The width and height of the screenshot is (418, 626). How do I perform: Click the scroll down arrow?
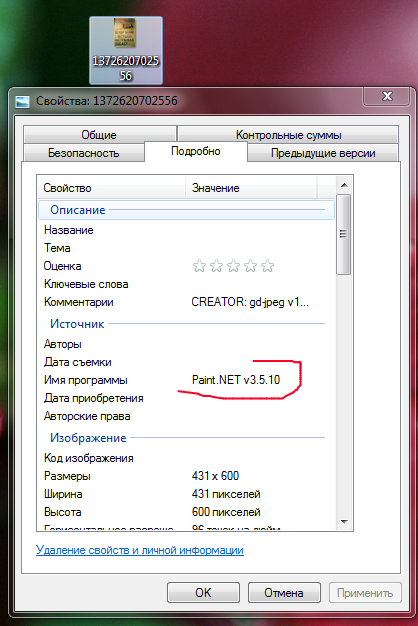(x=344, y=521)
